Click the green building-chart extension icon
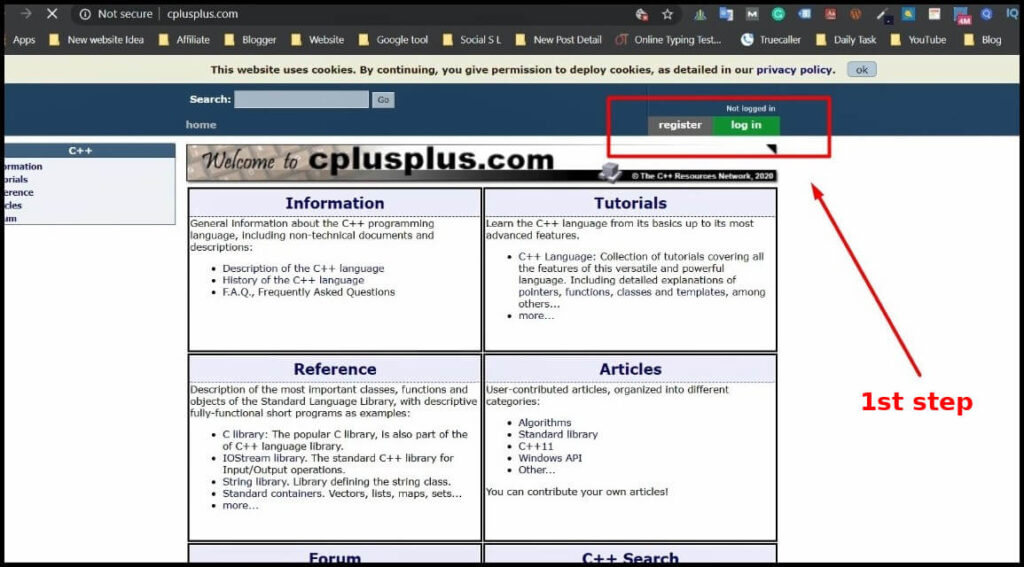 [x=700, y=14]
